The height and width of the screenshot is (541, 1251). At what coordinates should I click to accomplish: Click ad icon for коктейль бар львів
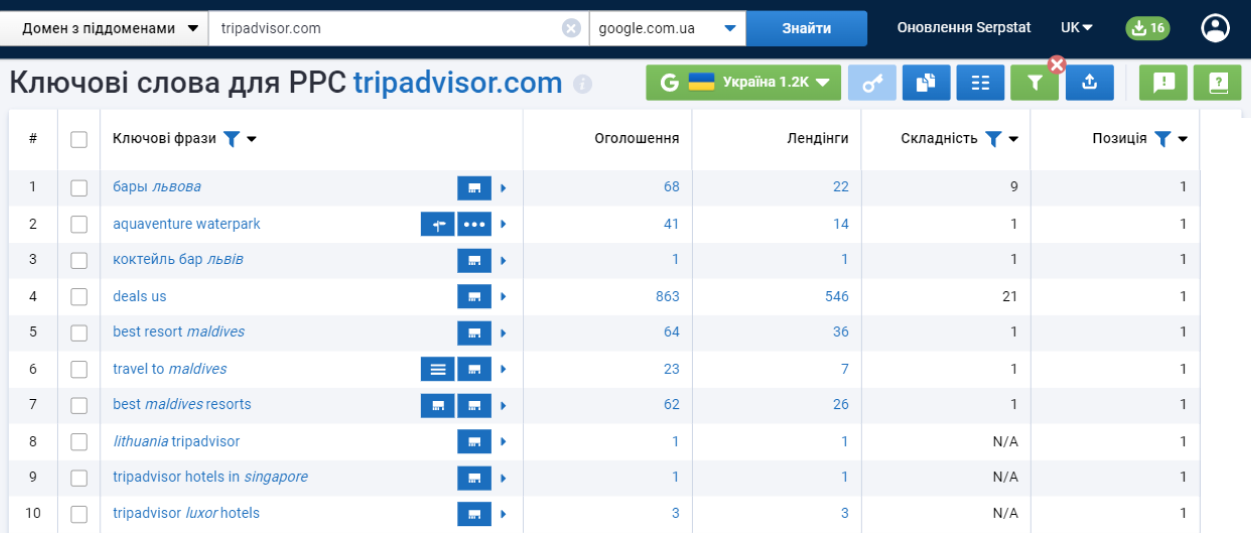pos(474,260)
